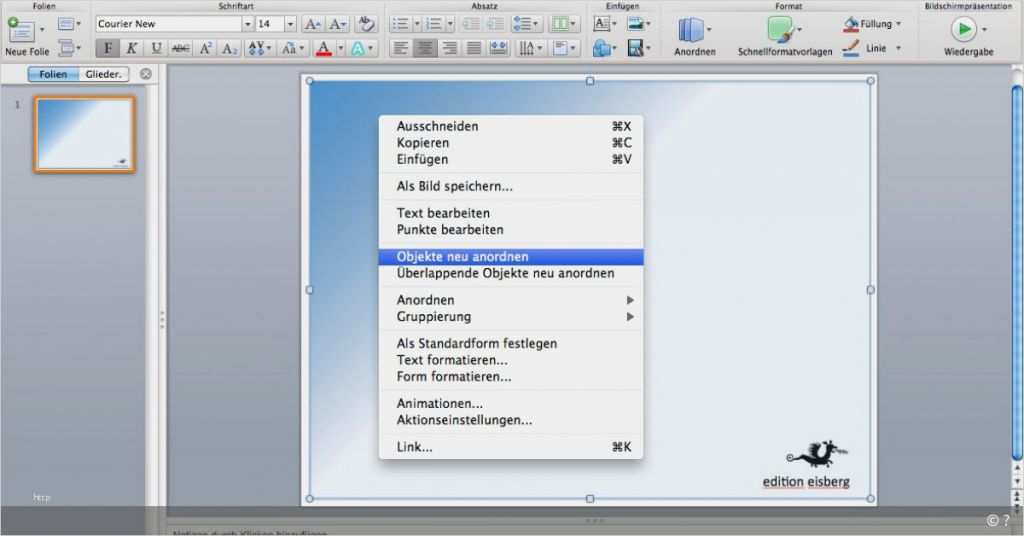Open the slide layout icon menu
The height and width of the screenshot is (536, 1024).
click(x=69, y=24)
